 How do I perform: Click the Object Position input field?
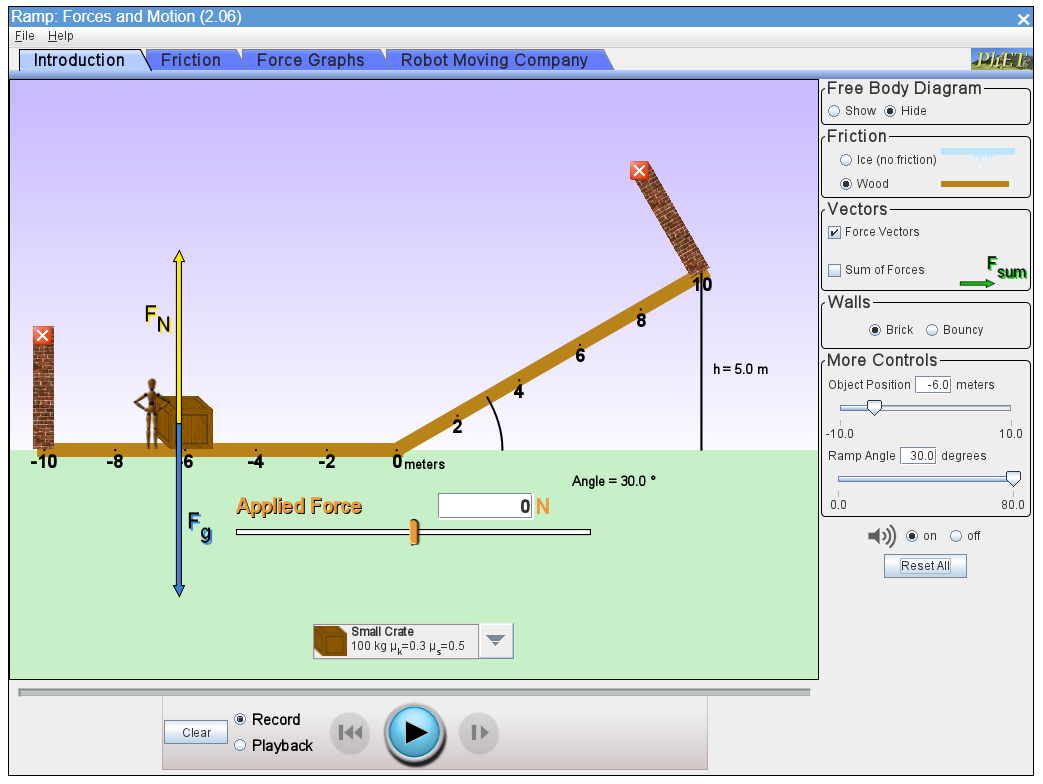(933, 385)
